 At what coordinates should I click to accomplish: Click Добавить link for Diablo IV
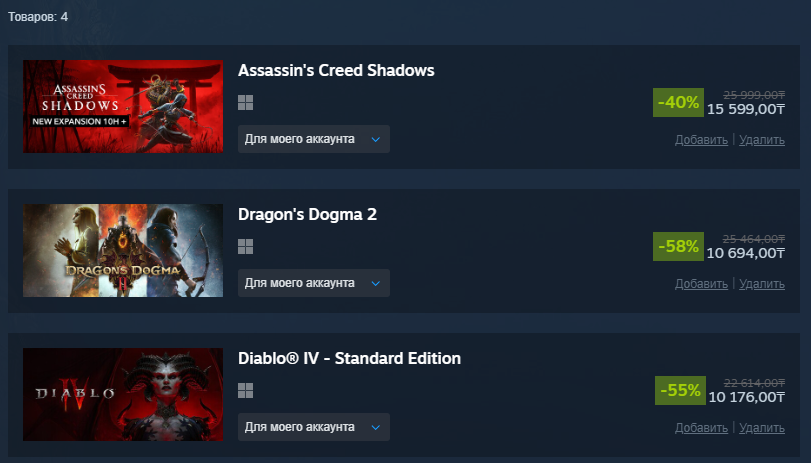click(701, 428)
